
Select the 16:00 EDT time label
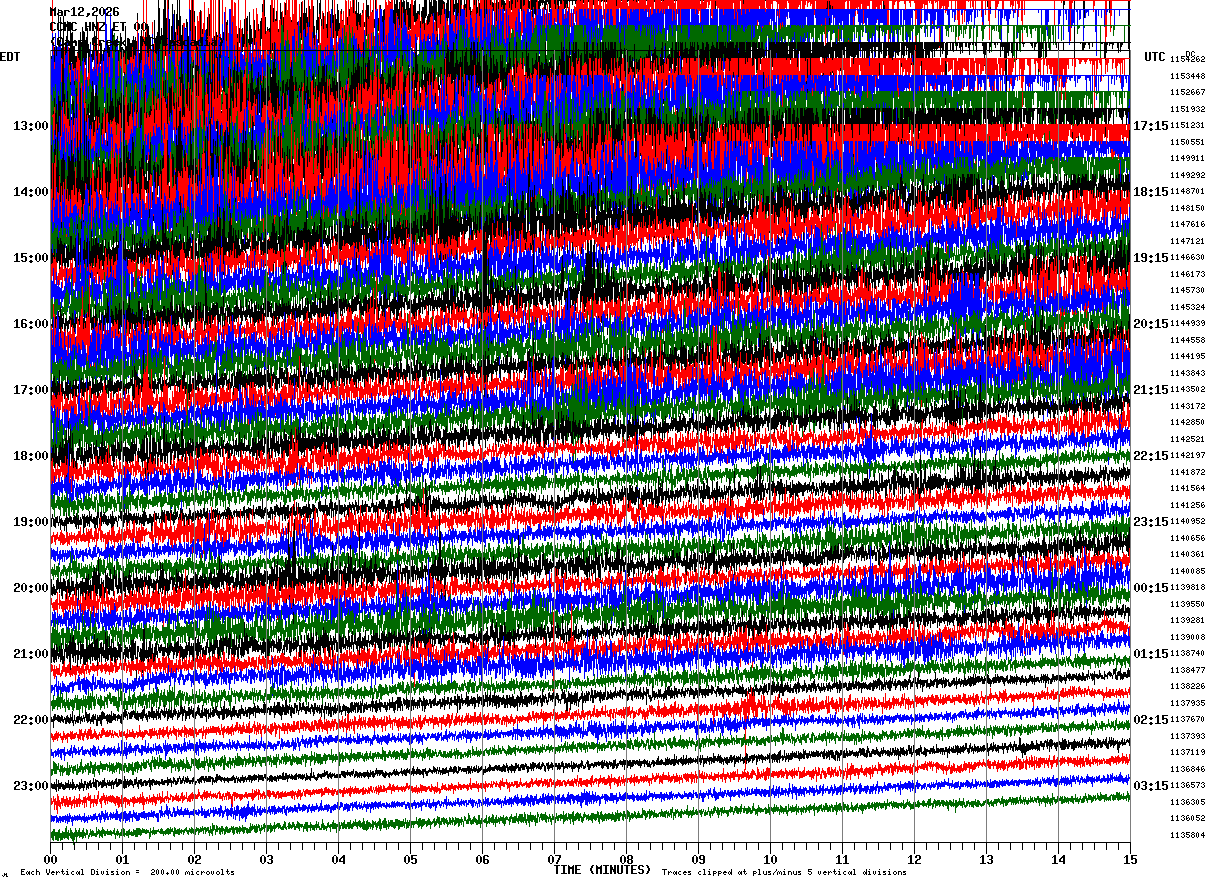(x=31, y=324)
